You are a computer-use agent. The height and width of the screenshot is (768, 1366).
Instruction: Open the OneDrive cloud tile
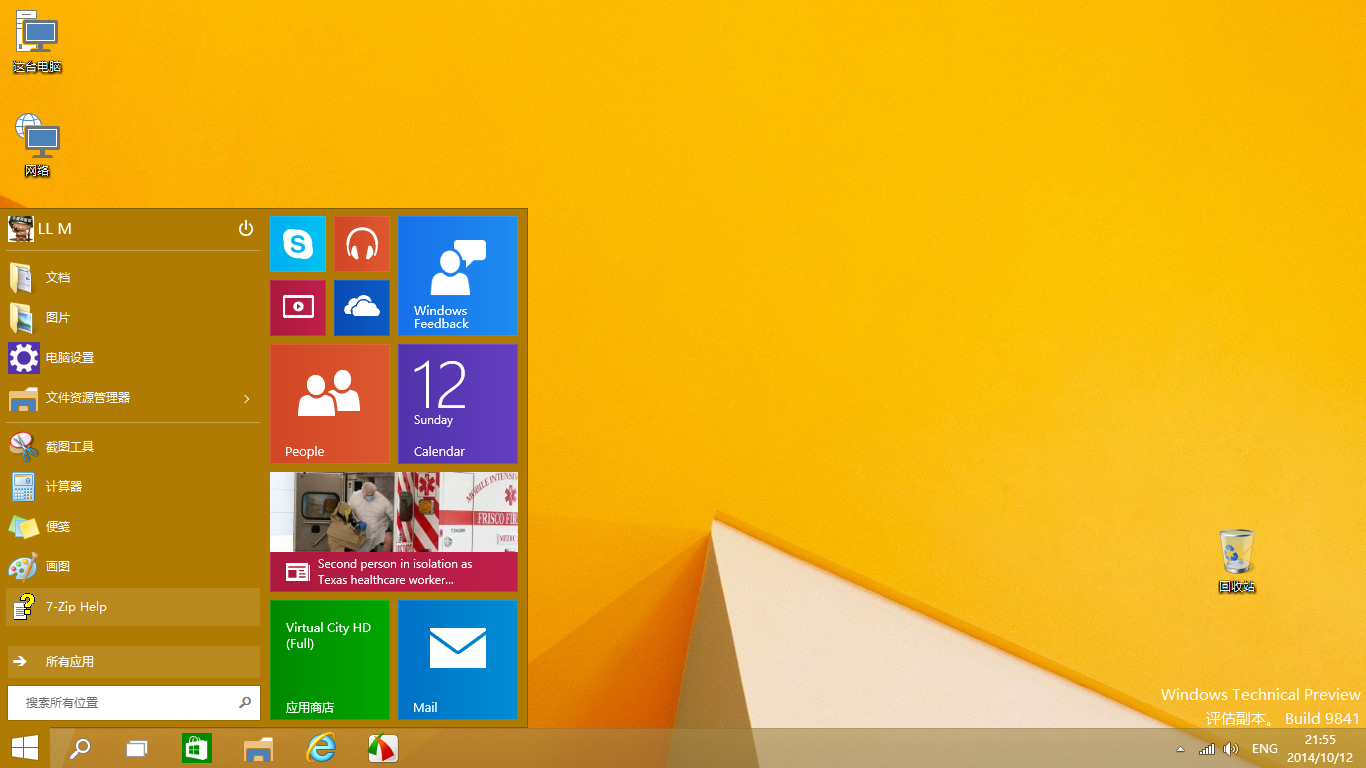pos(362,308)
